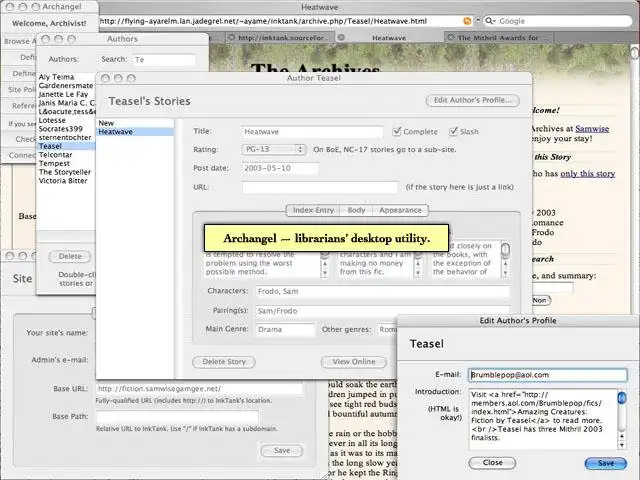Click the Google search magnifier icon
This screenshot has height=480, width=640.
[490, 21]
